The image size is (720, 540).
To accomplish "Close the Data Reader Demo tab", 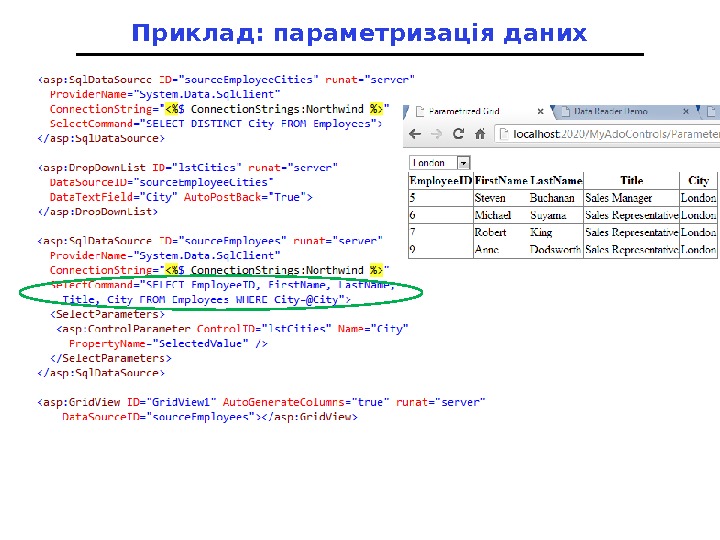I will pos(686,111).
